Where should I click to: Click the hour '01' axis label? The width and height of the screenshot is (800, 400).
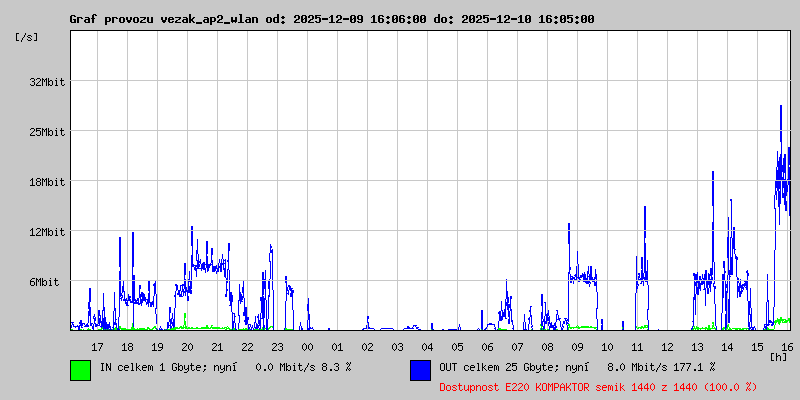pos(337,347)
